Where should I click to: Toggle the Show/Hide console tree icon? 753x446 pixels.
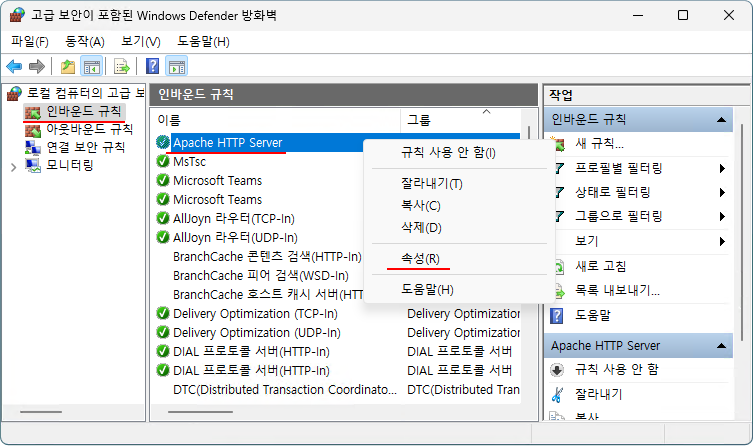[91, 66]
